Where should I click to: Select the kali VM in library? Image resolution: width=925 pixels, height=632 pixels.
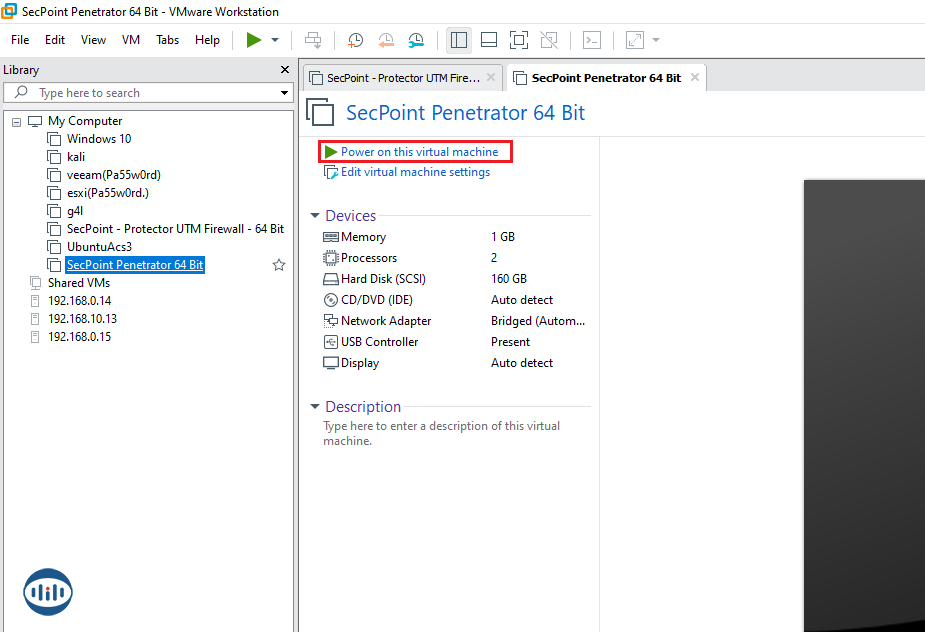(76, 157)
